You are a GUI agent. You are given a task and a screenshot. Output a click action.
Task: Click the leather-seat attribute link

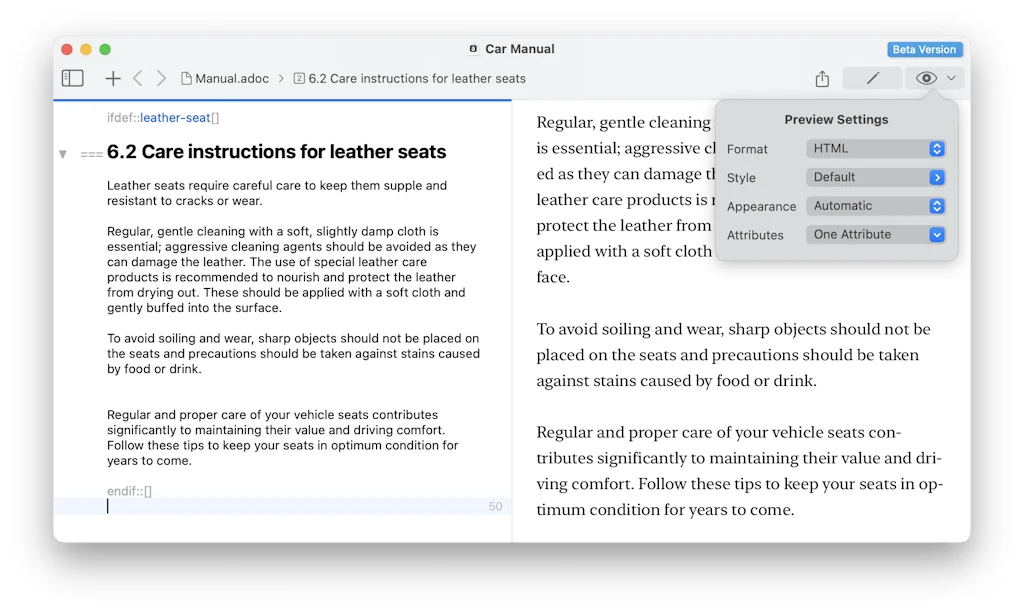tap(176, 117)
